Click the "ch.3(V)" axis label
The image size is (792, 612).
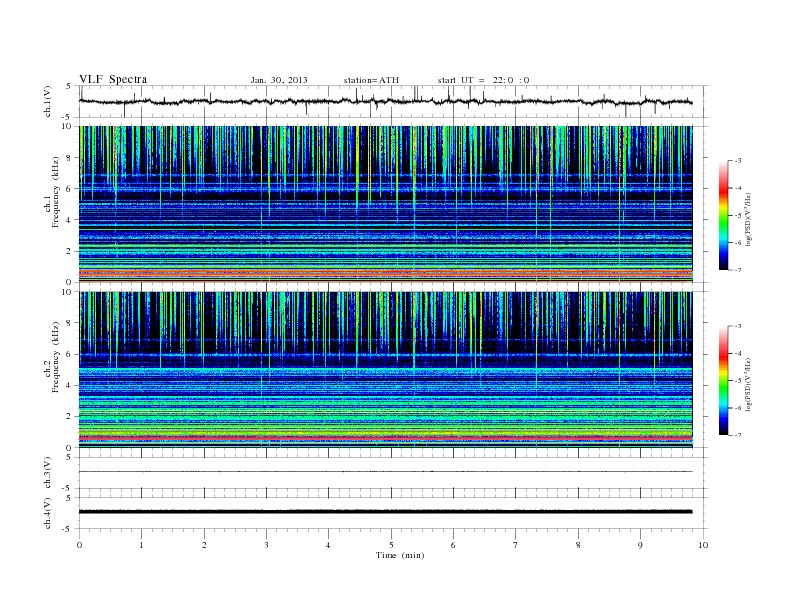pyautogui.click(x=48, y=473)
